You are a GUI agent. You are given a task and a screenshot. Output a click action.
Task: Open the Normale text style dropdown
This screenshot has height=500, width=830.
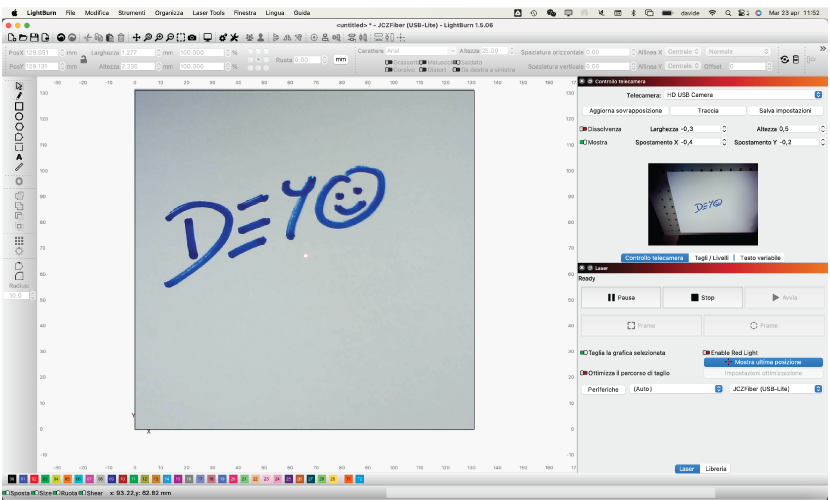[x=738, y=52]
